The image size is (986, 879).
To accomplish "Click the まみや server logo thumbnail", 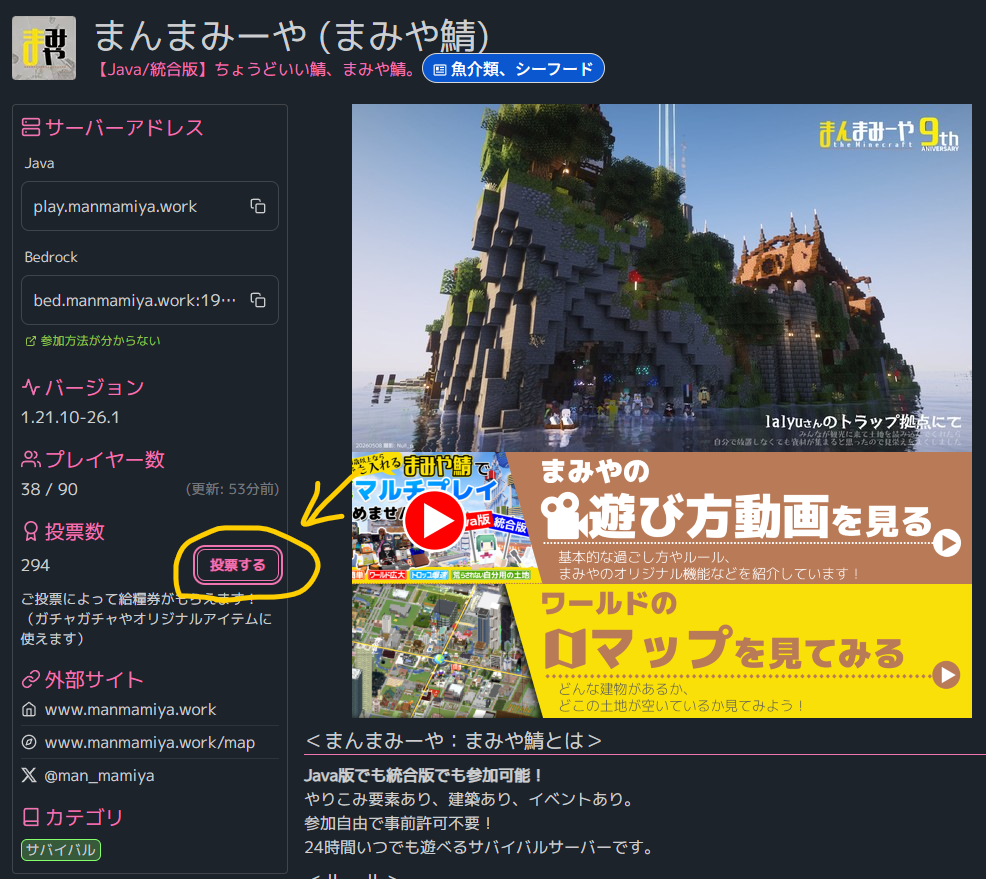I will 44,48.
